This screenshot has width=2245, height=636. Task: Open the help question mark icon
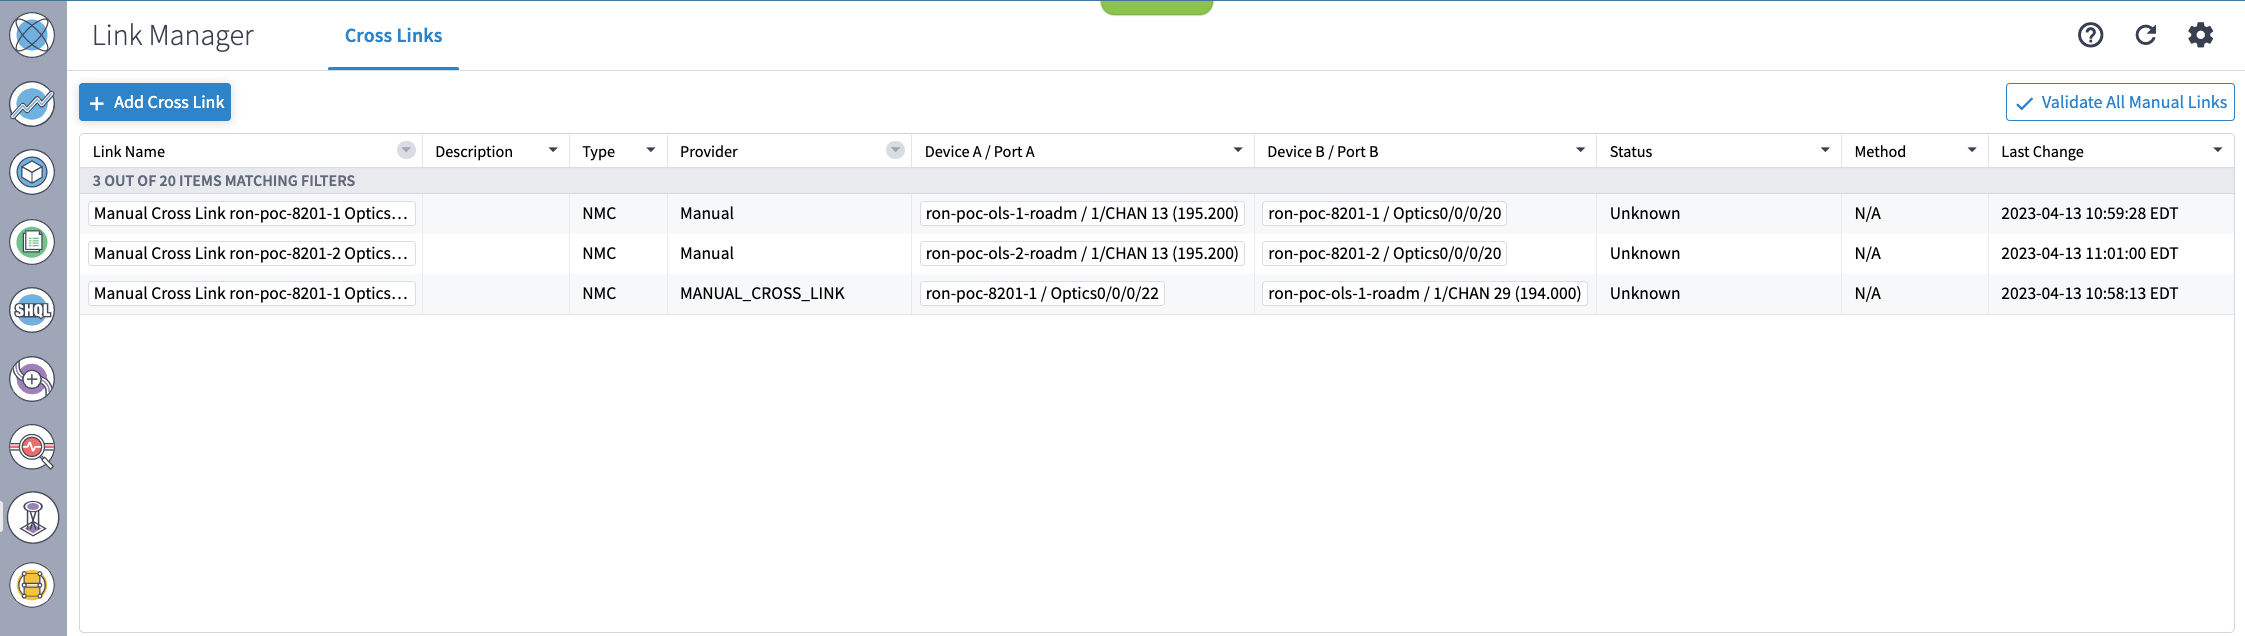pyautogui.click(x=2090, y=35)
